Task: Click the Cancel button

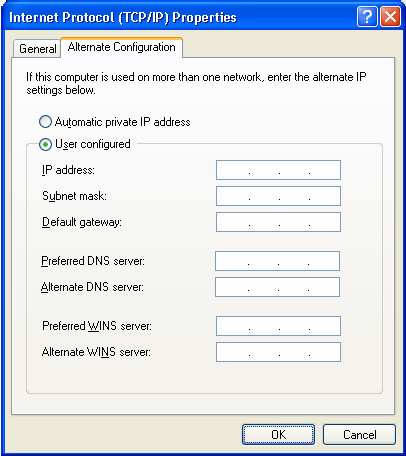Action: (x=359, y=435)
